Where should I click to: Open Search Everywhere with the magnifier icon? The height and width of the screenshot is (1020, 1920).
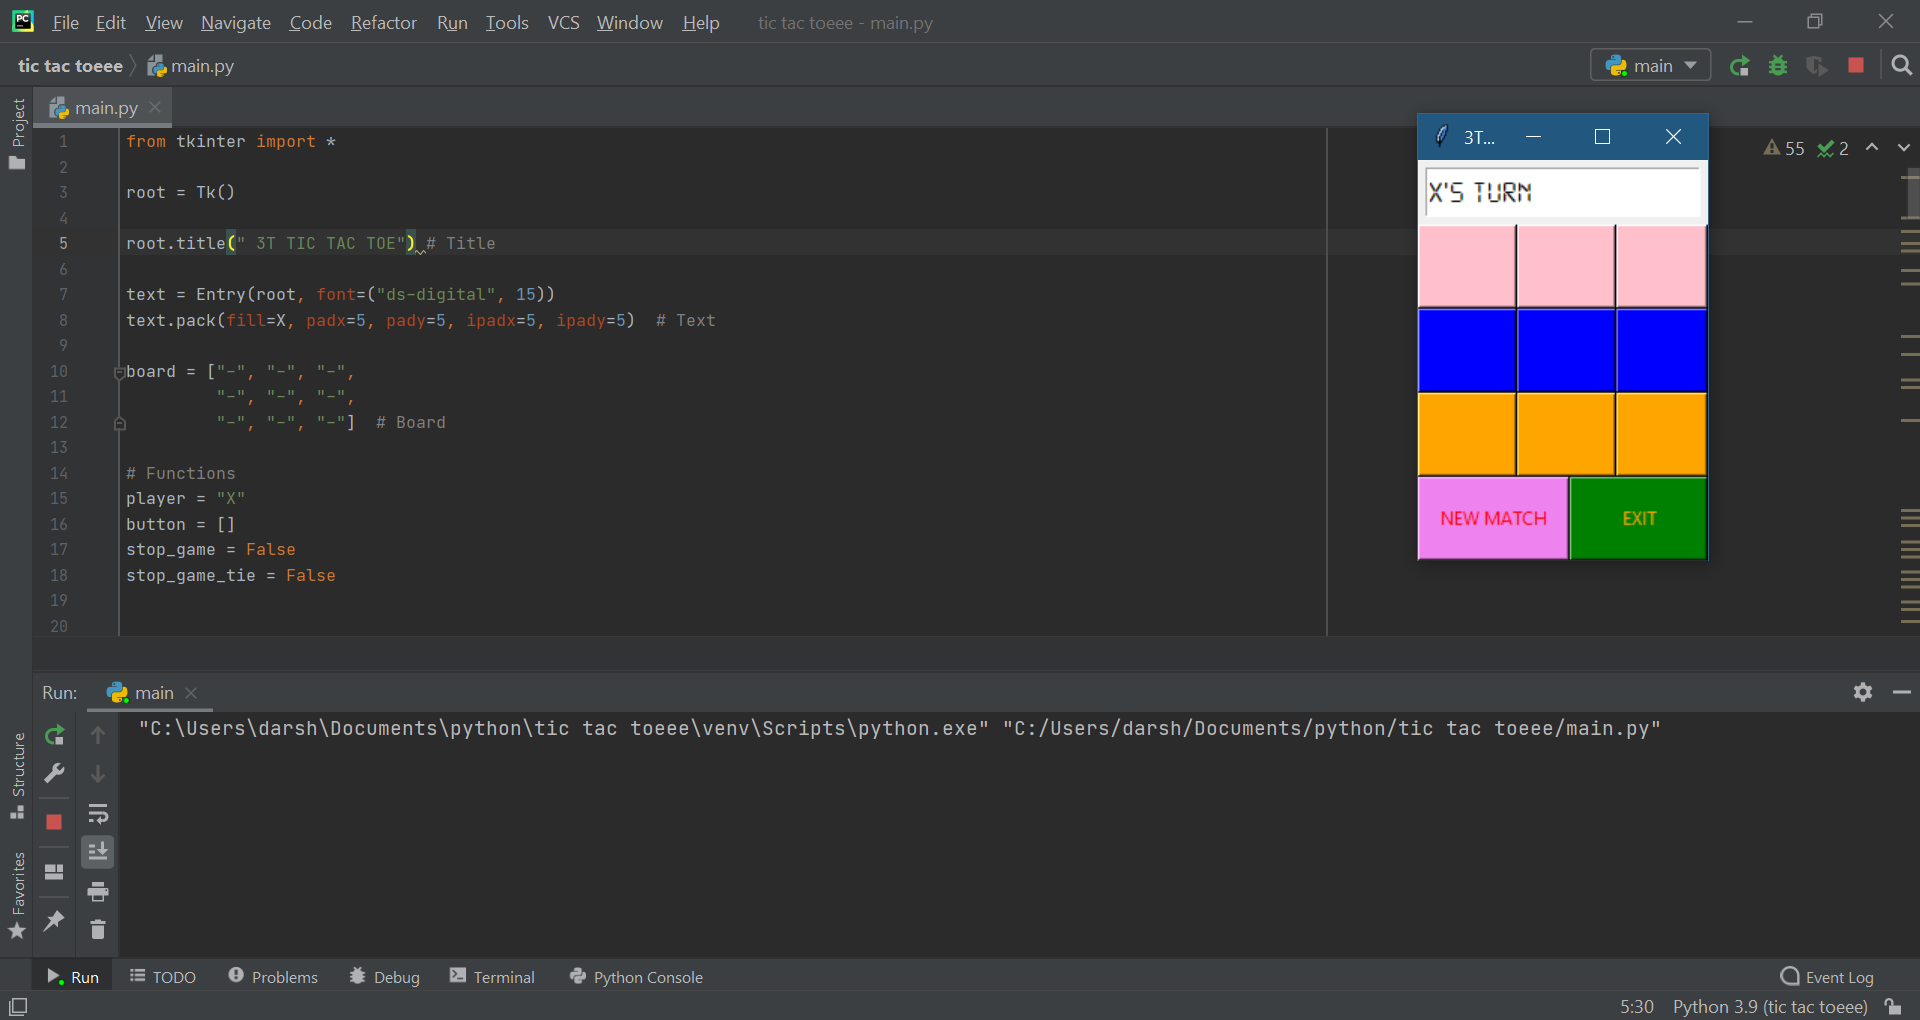tap(1901, 65)
